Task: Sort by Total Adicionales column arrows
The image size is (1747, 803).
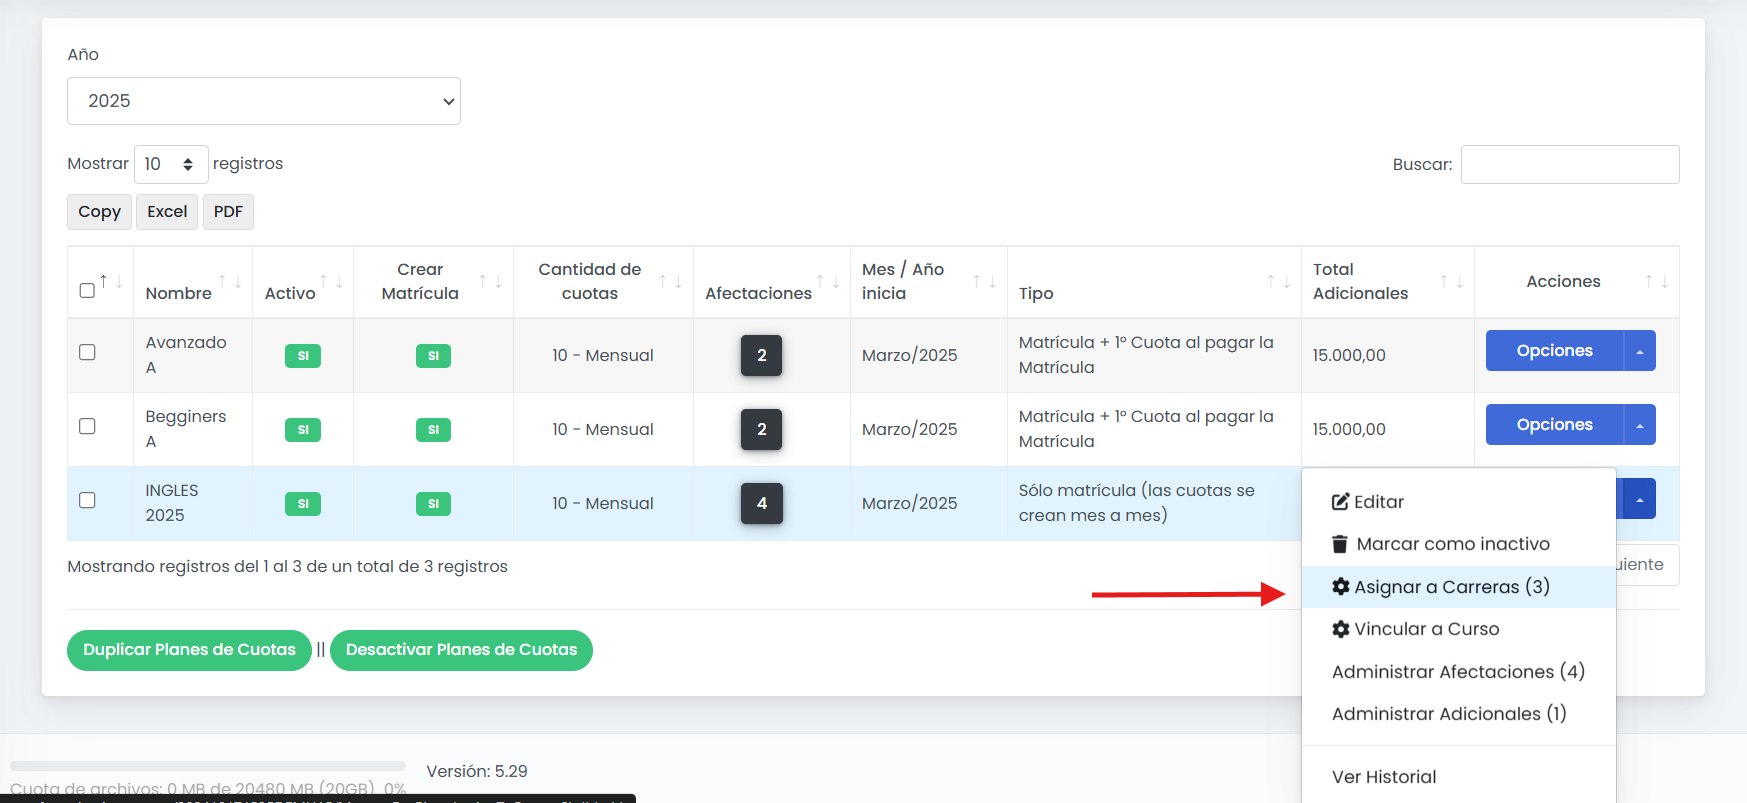Action: click(x=1451, y=282)
